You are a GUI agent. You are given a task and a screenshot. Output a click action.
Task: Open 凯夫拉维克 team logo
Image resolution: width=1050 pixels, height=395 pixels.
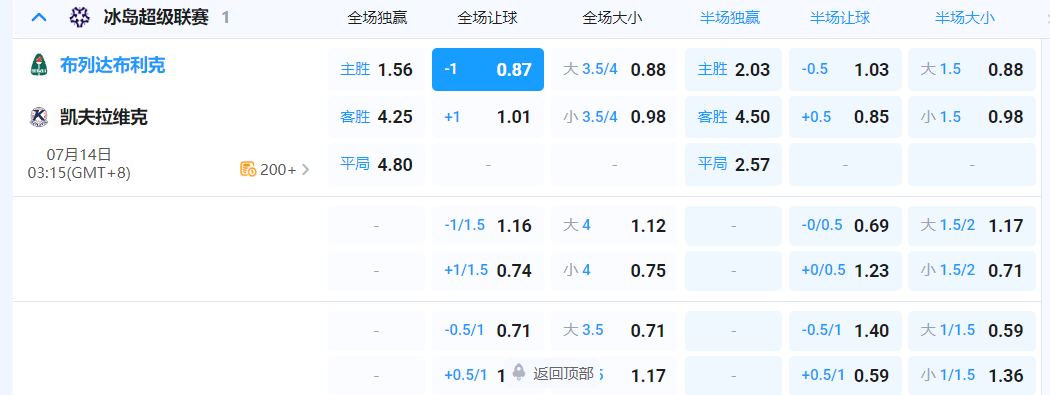[x=39, y=117]
